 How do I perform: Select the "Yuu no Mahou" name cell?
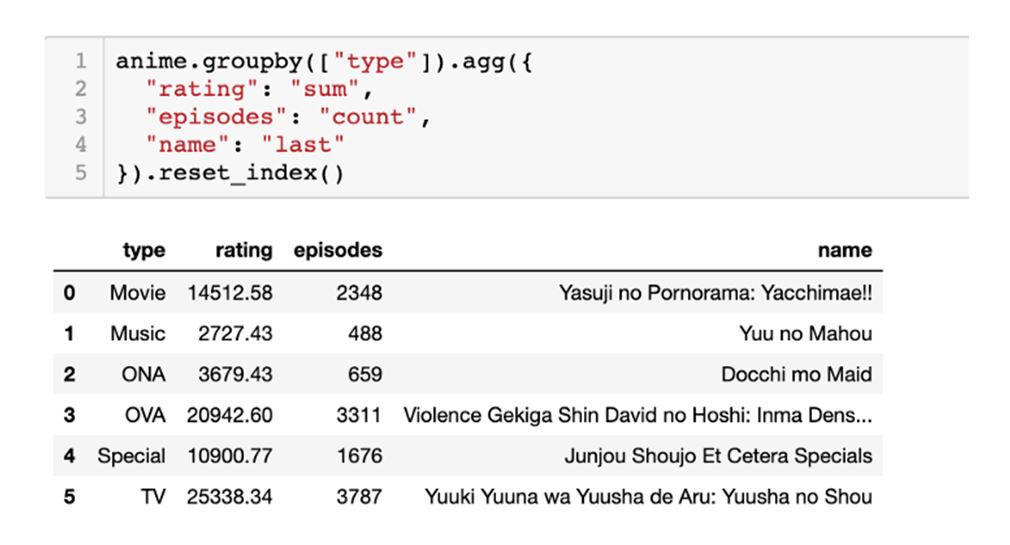[806, 334]
